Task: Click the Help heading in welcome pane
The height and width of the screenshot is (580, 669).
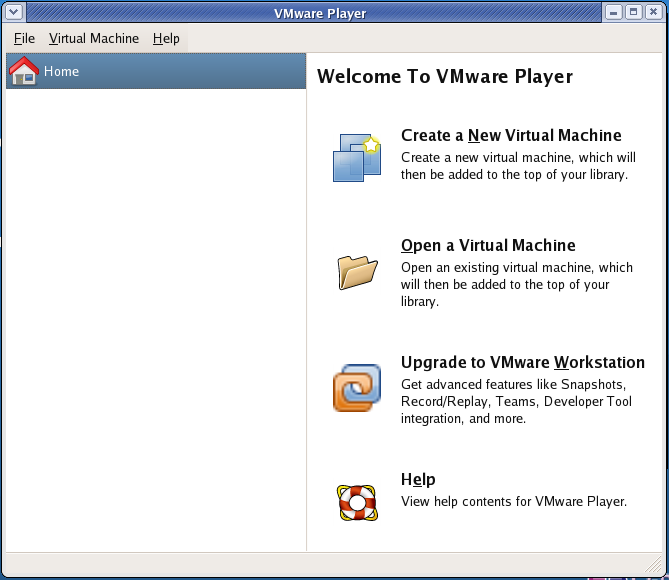Action: 418,479
